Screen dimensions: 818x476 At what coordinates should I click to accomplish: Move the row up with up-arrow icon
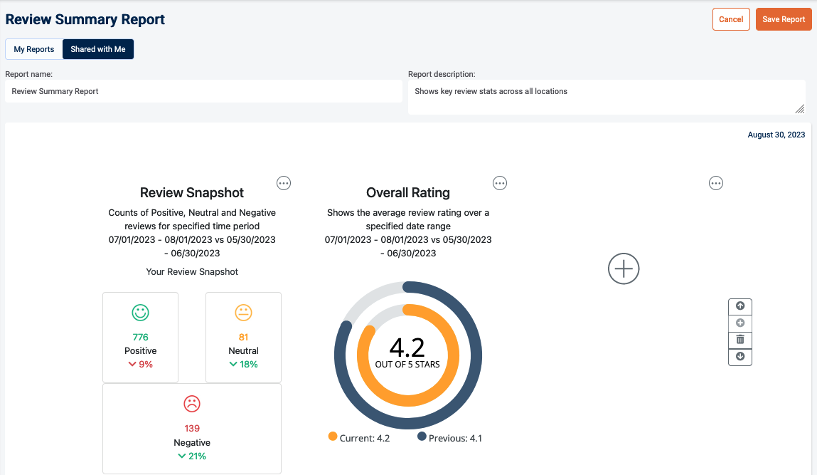tap(740, 306)
